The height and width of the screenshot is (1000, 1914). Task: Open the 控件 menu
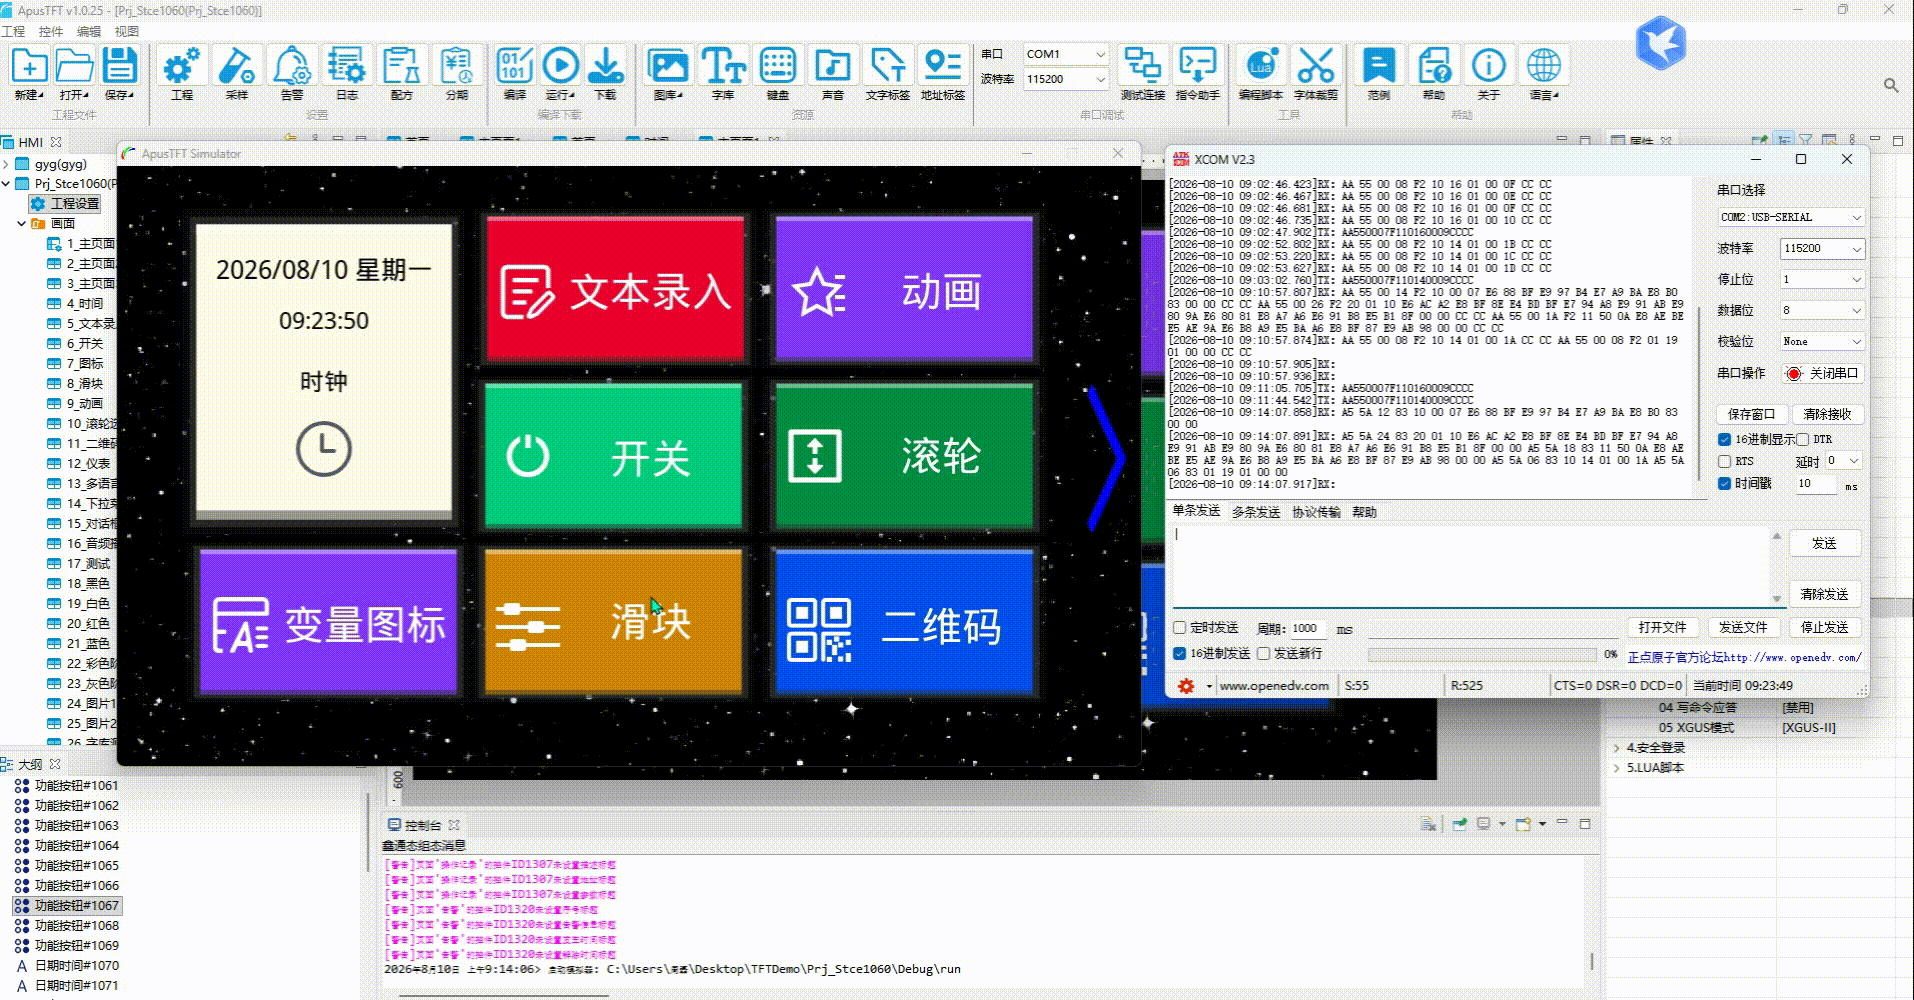click(51, 31)
